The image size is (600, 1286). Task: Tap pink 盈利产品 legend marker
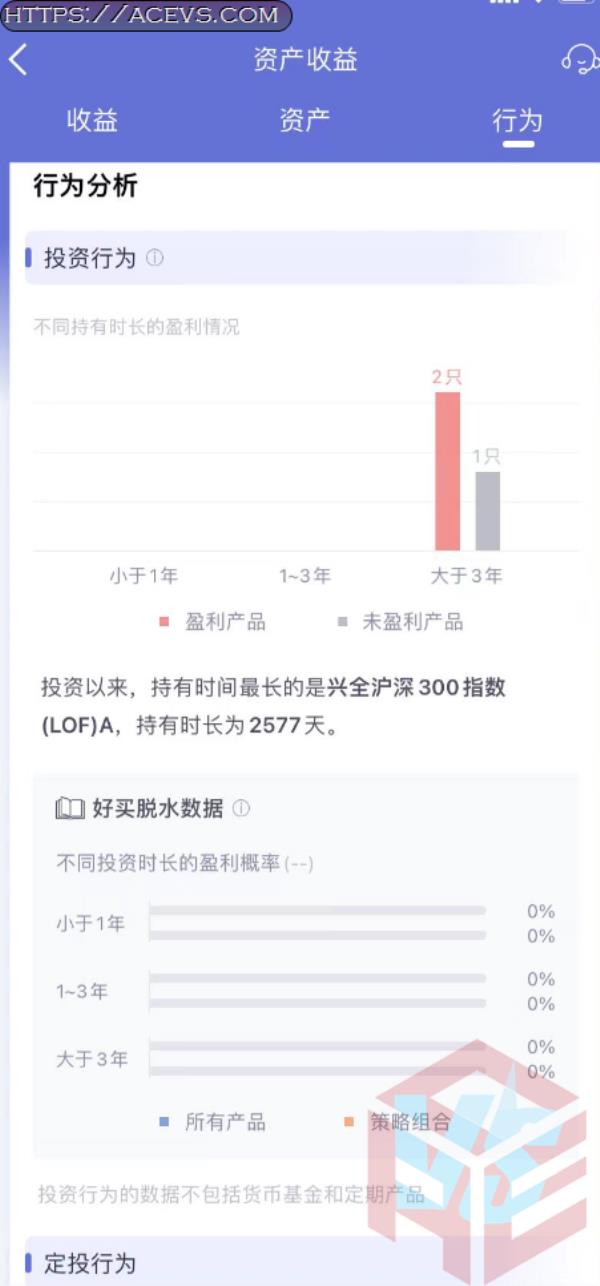(165, 622)
